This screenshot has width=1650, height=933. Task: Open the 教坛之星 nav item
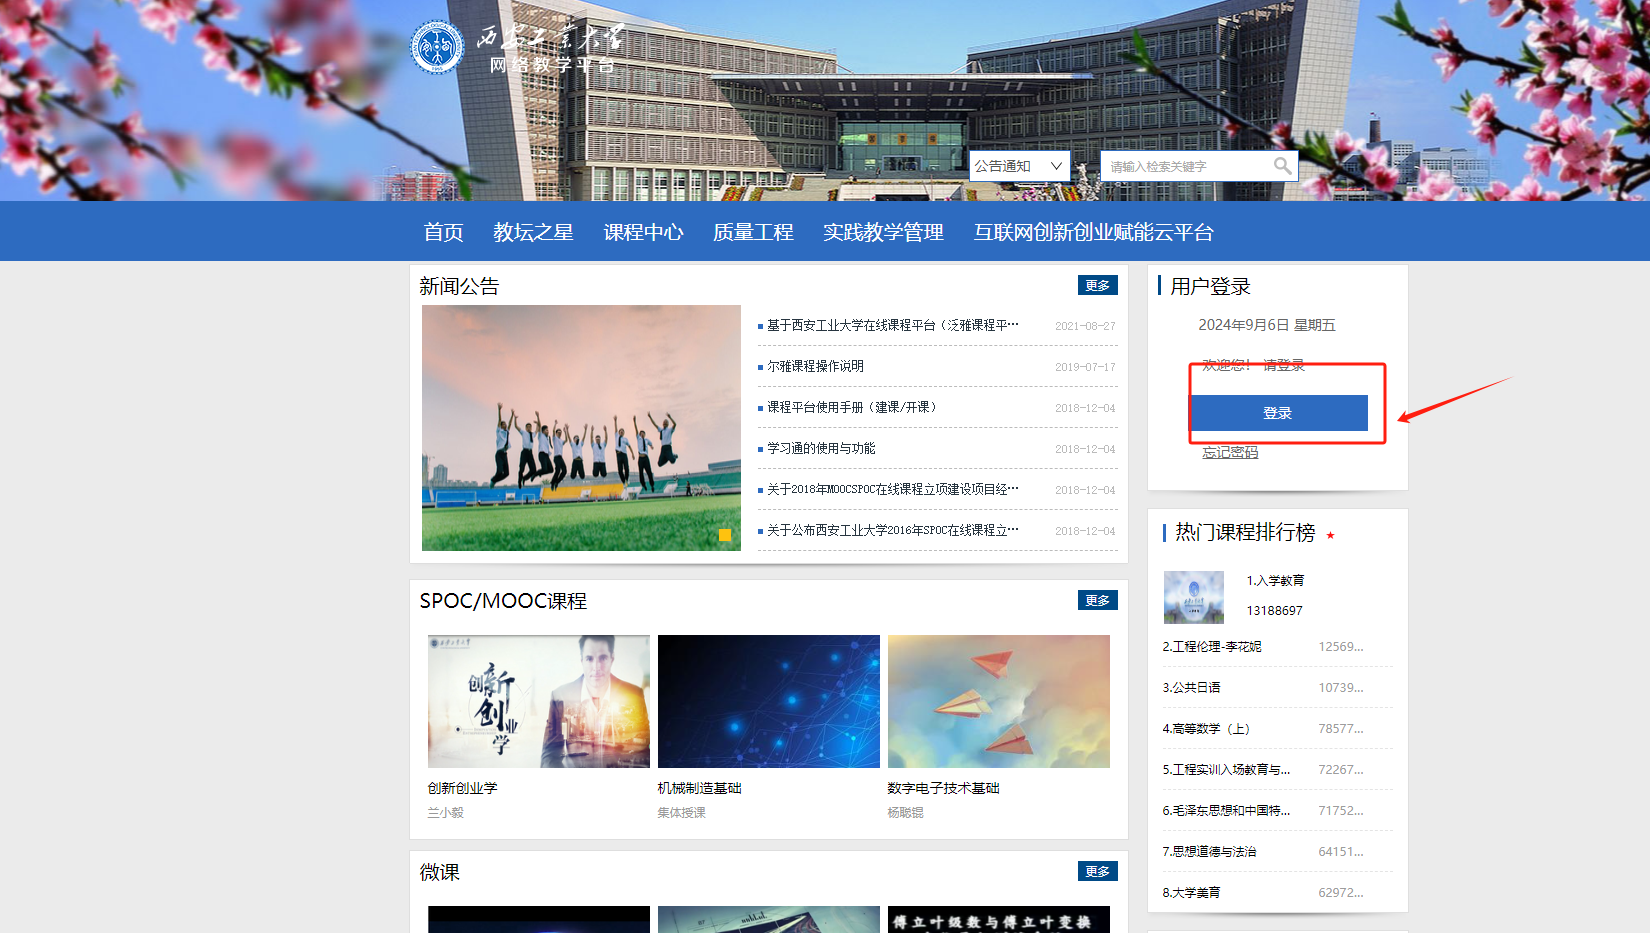[x=533, y=232]
